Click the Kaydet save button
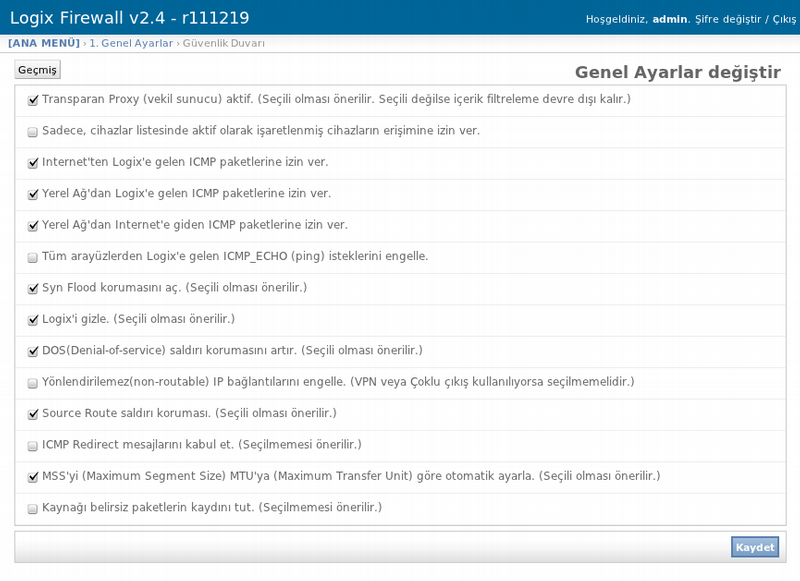800x581 pixels. pyautogui.click(x=755, y=547)
